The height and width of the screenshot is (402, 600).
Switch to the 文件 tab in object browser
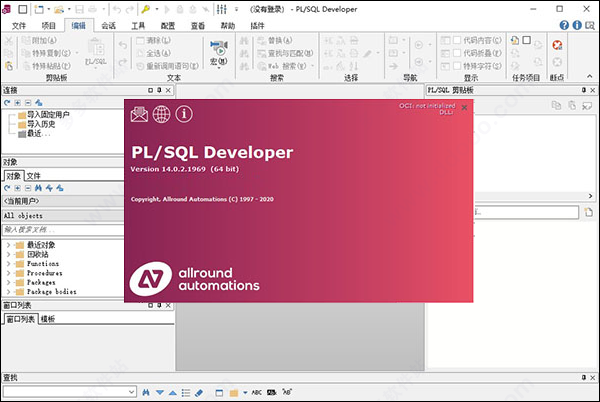[33, 176]
